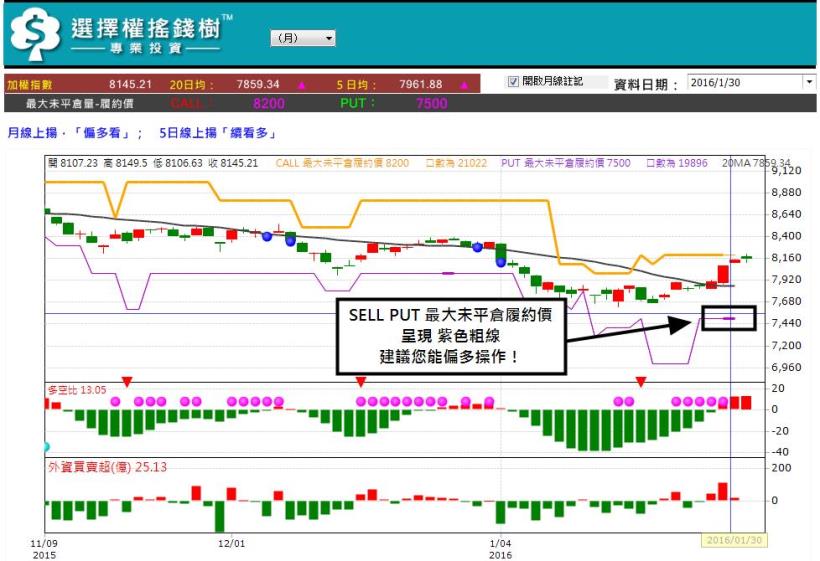820x561 pixels.
Task: Click the 外資買賣超(億) 25.13 label
Action: pyautogui.click(x=107, y=467)
